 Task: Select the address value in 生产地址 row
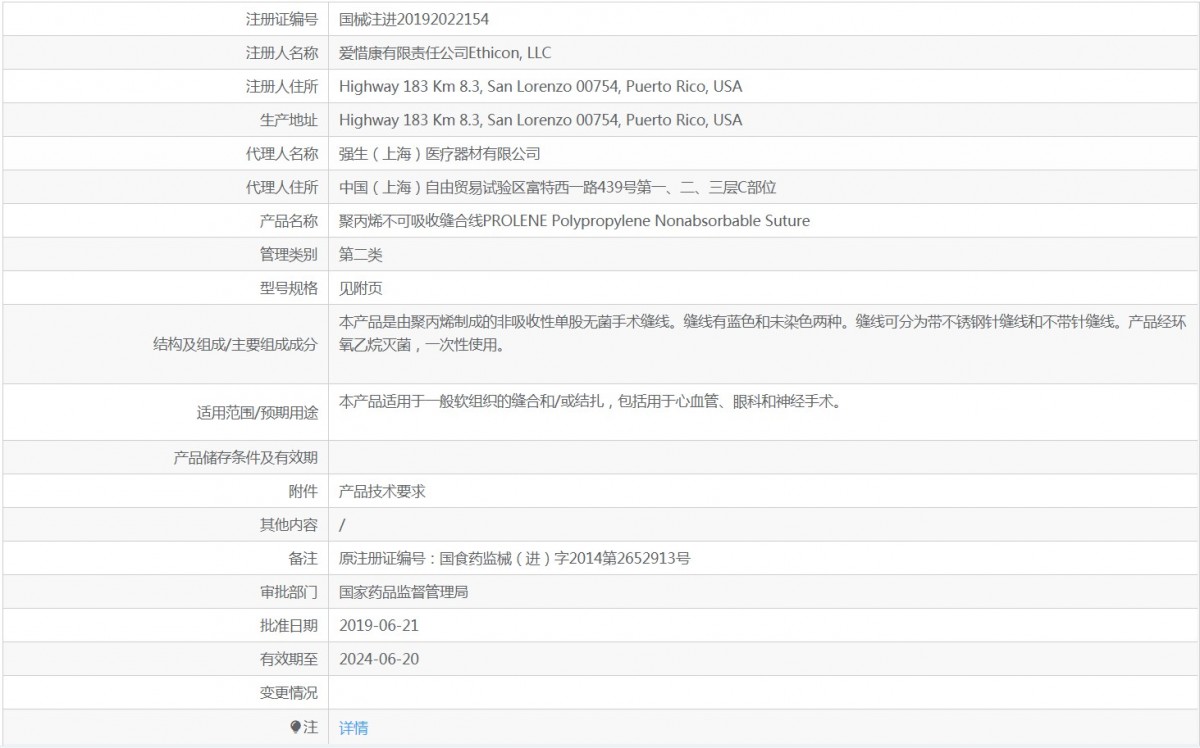tap(541, 120)
